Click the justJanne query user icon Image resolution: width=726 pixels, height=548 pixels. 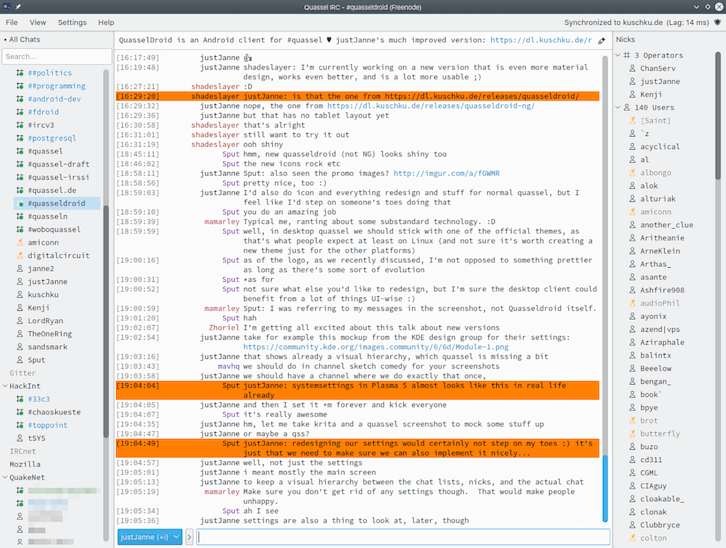[x=20, y=281]
